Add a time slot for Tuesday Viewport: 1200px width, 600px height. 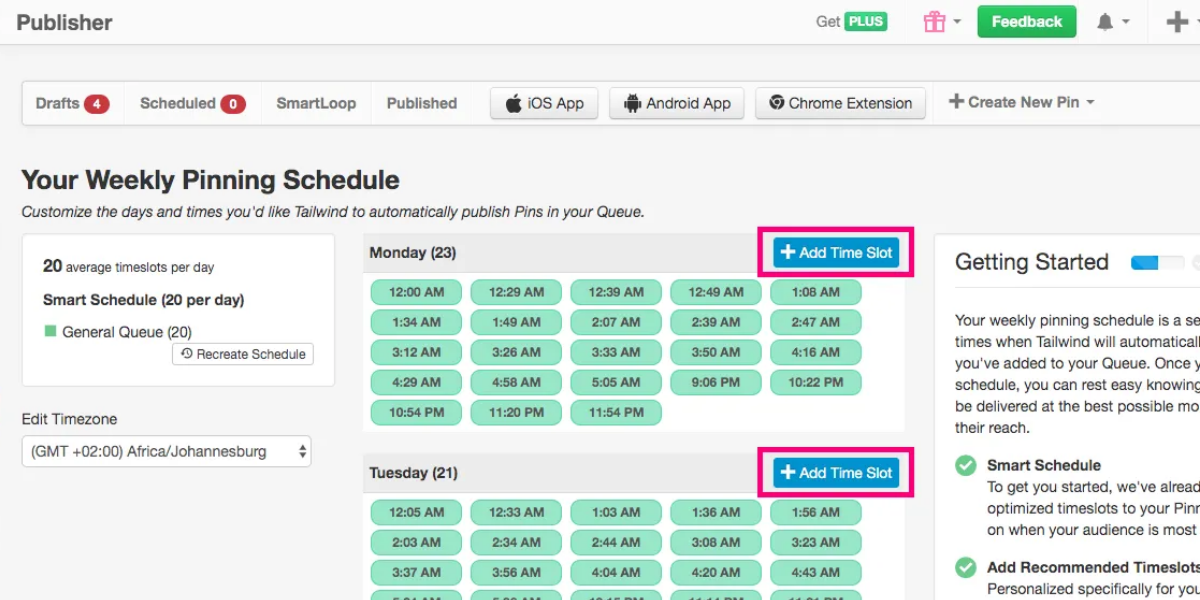coord(836,473)
